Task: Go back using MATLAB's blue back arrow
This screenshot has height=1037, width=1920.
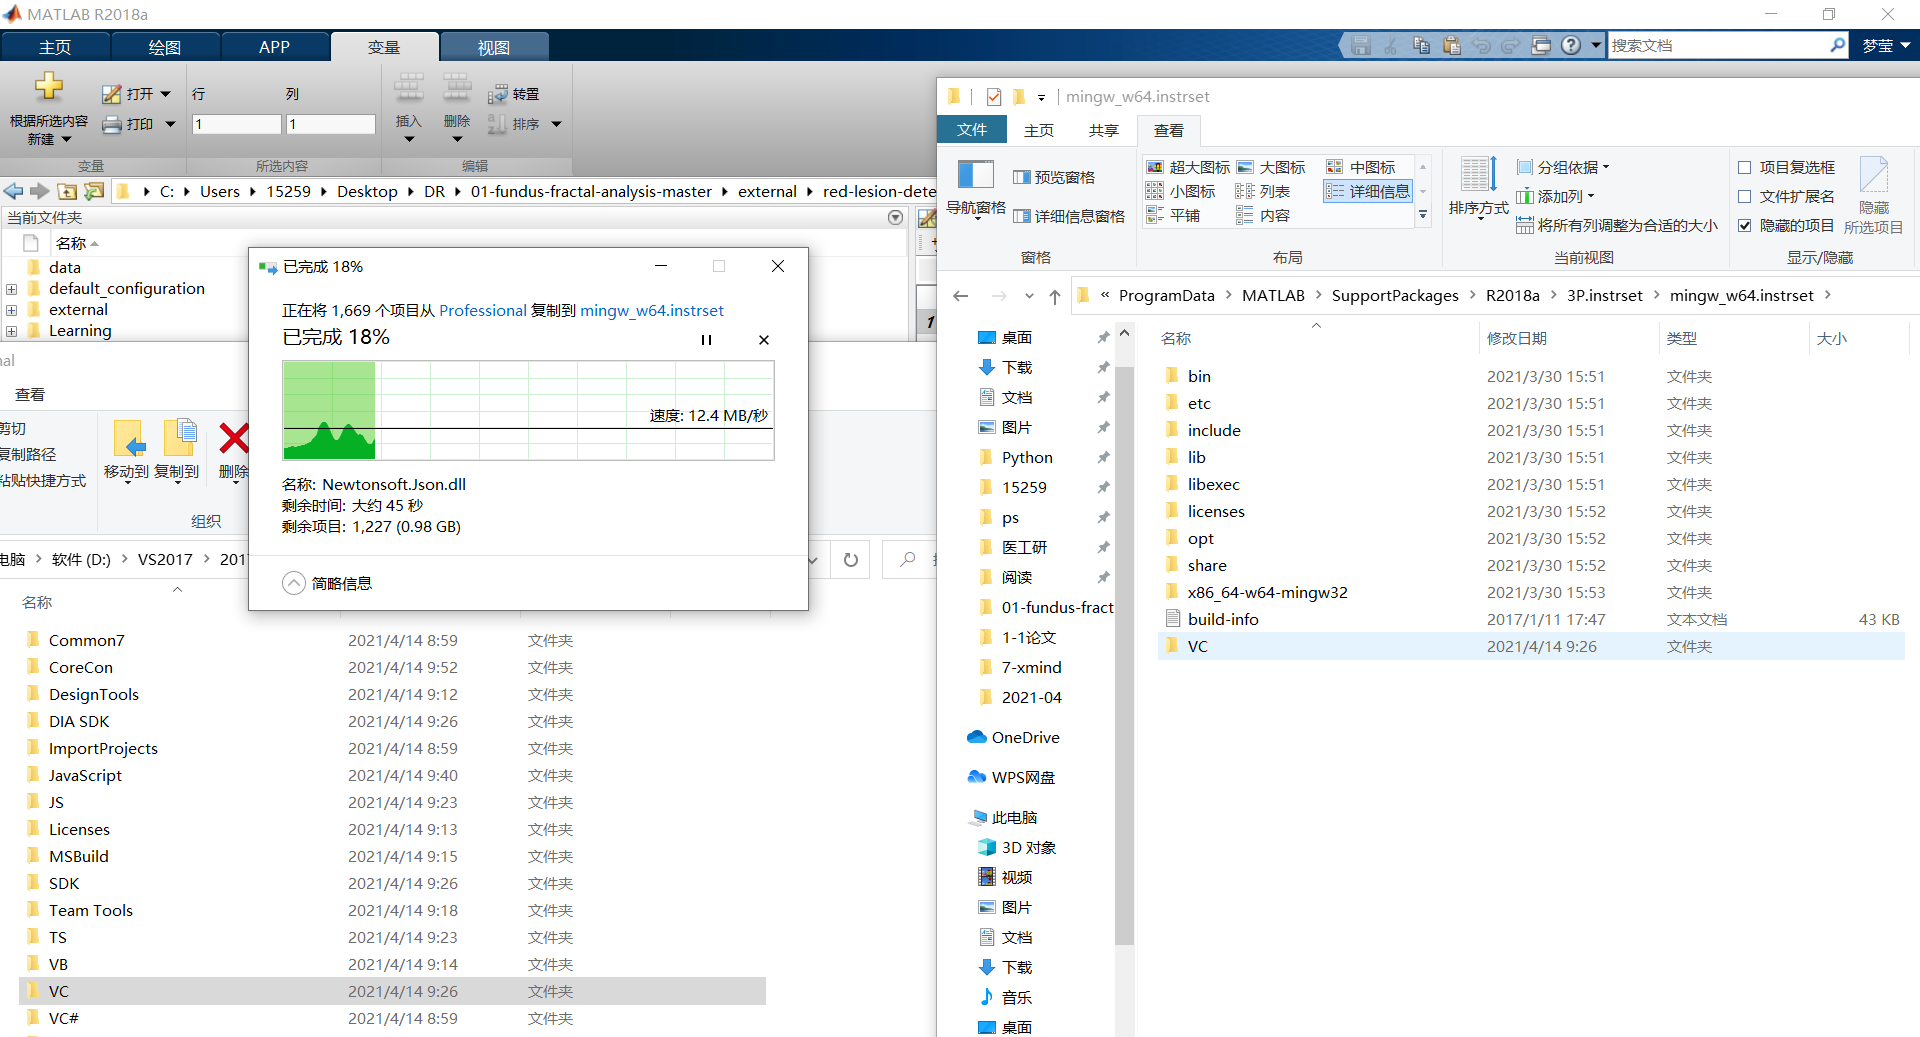Action: [x=13, y=191]
